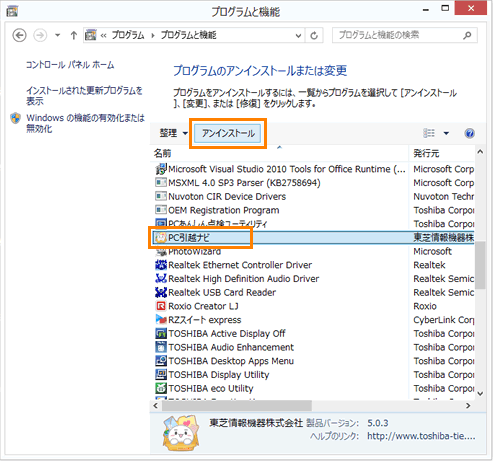Image resolution: width=493 pixels, height=461 pixels.
Task: Click the PC引越ナビ program icon
Action: 161,238
